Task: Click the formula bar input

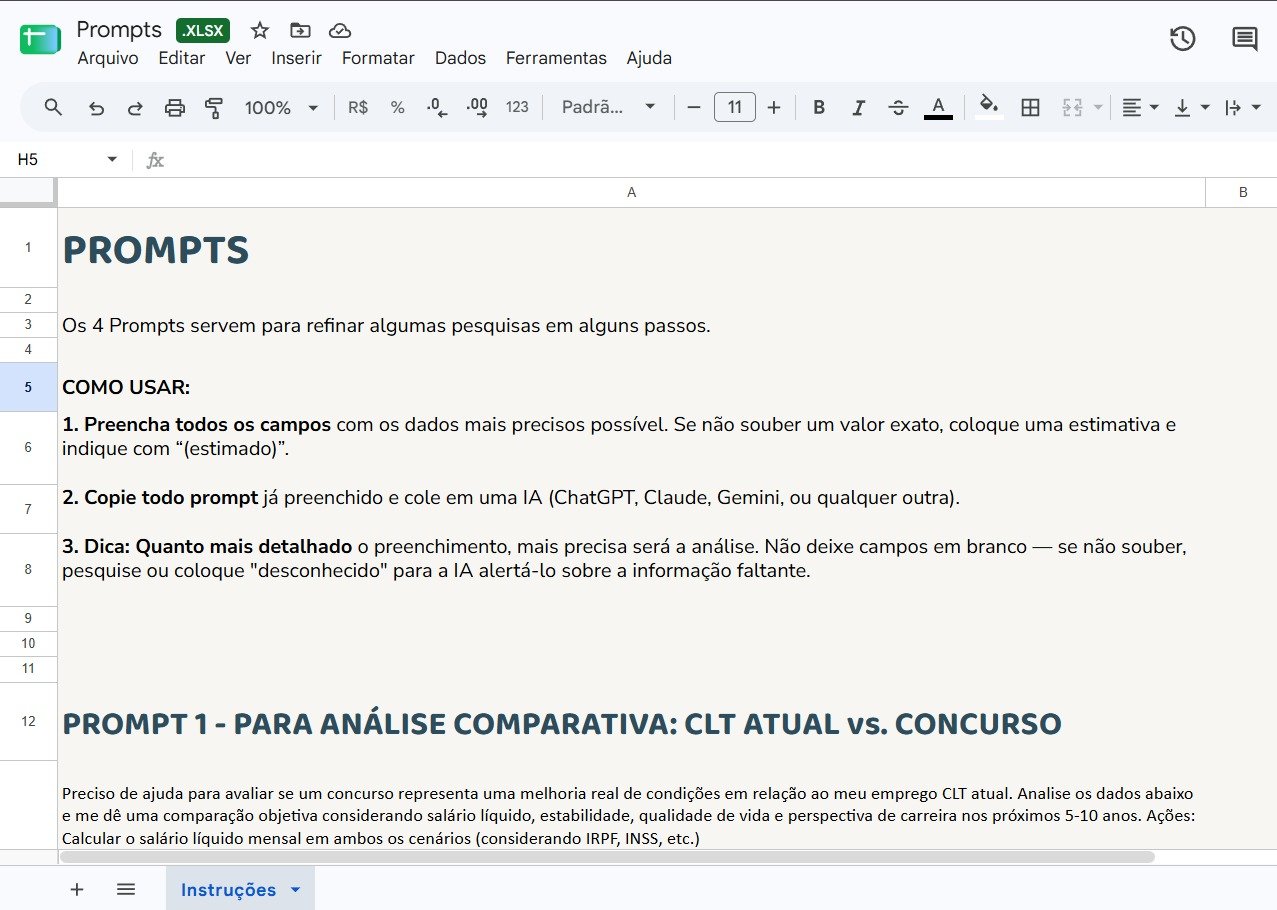Action: 720,160
